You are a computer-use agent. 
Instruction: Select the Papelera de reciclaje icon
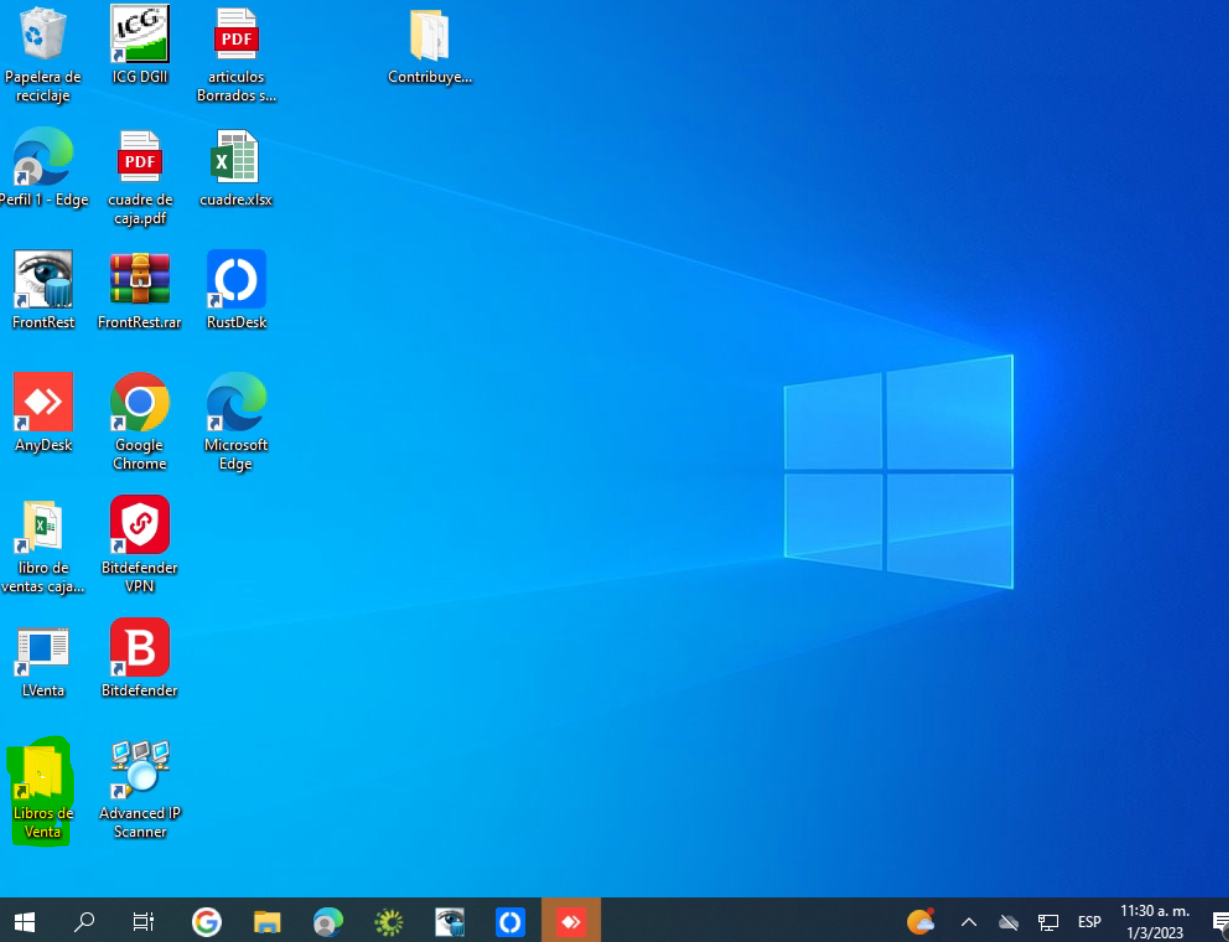pyautogui.click(x=43, y=55)
